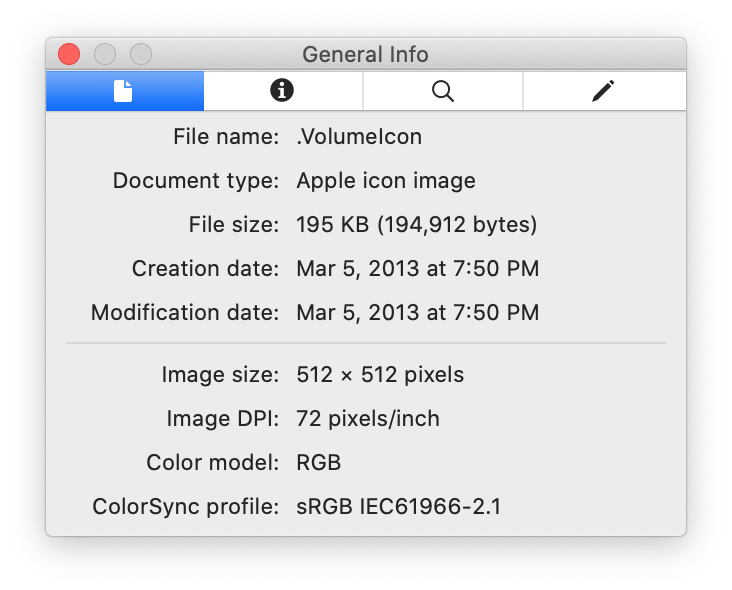
Task: Click the Image size label
Action: tap(220, 375)
